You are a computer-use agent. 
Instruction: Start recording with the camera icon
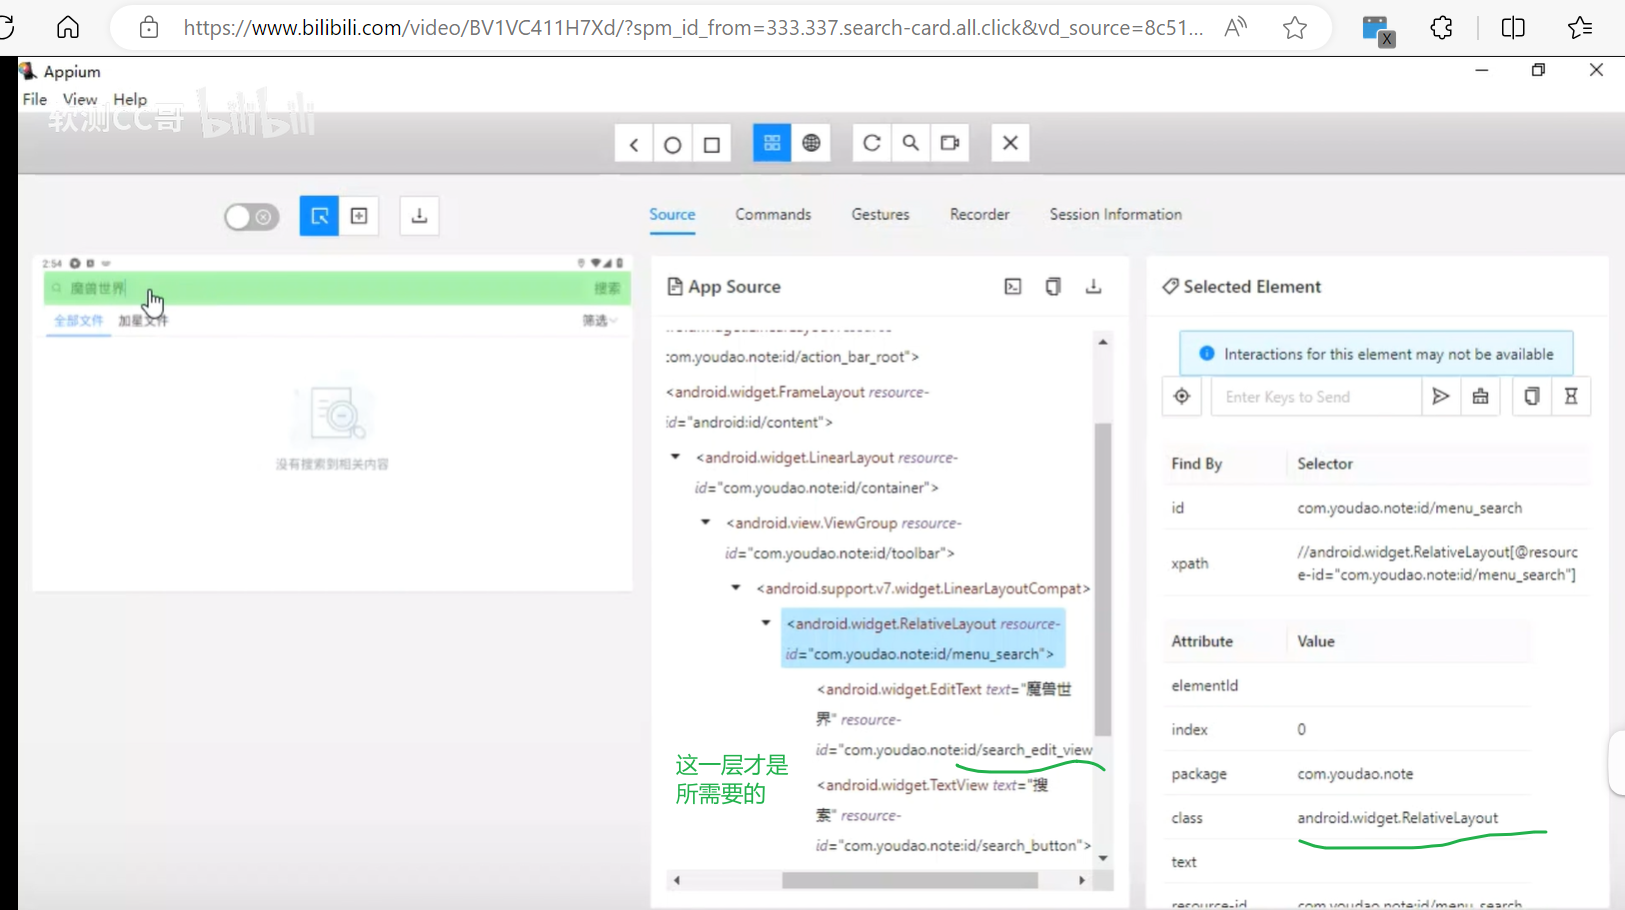click(950, 143)
